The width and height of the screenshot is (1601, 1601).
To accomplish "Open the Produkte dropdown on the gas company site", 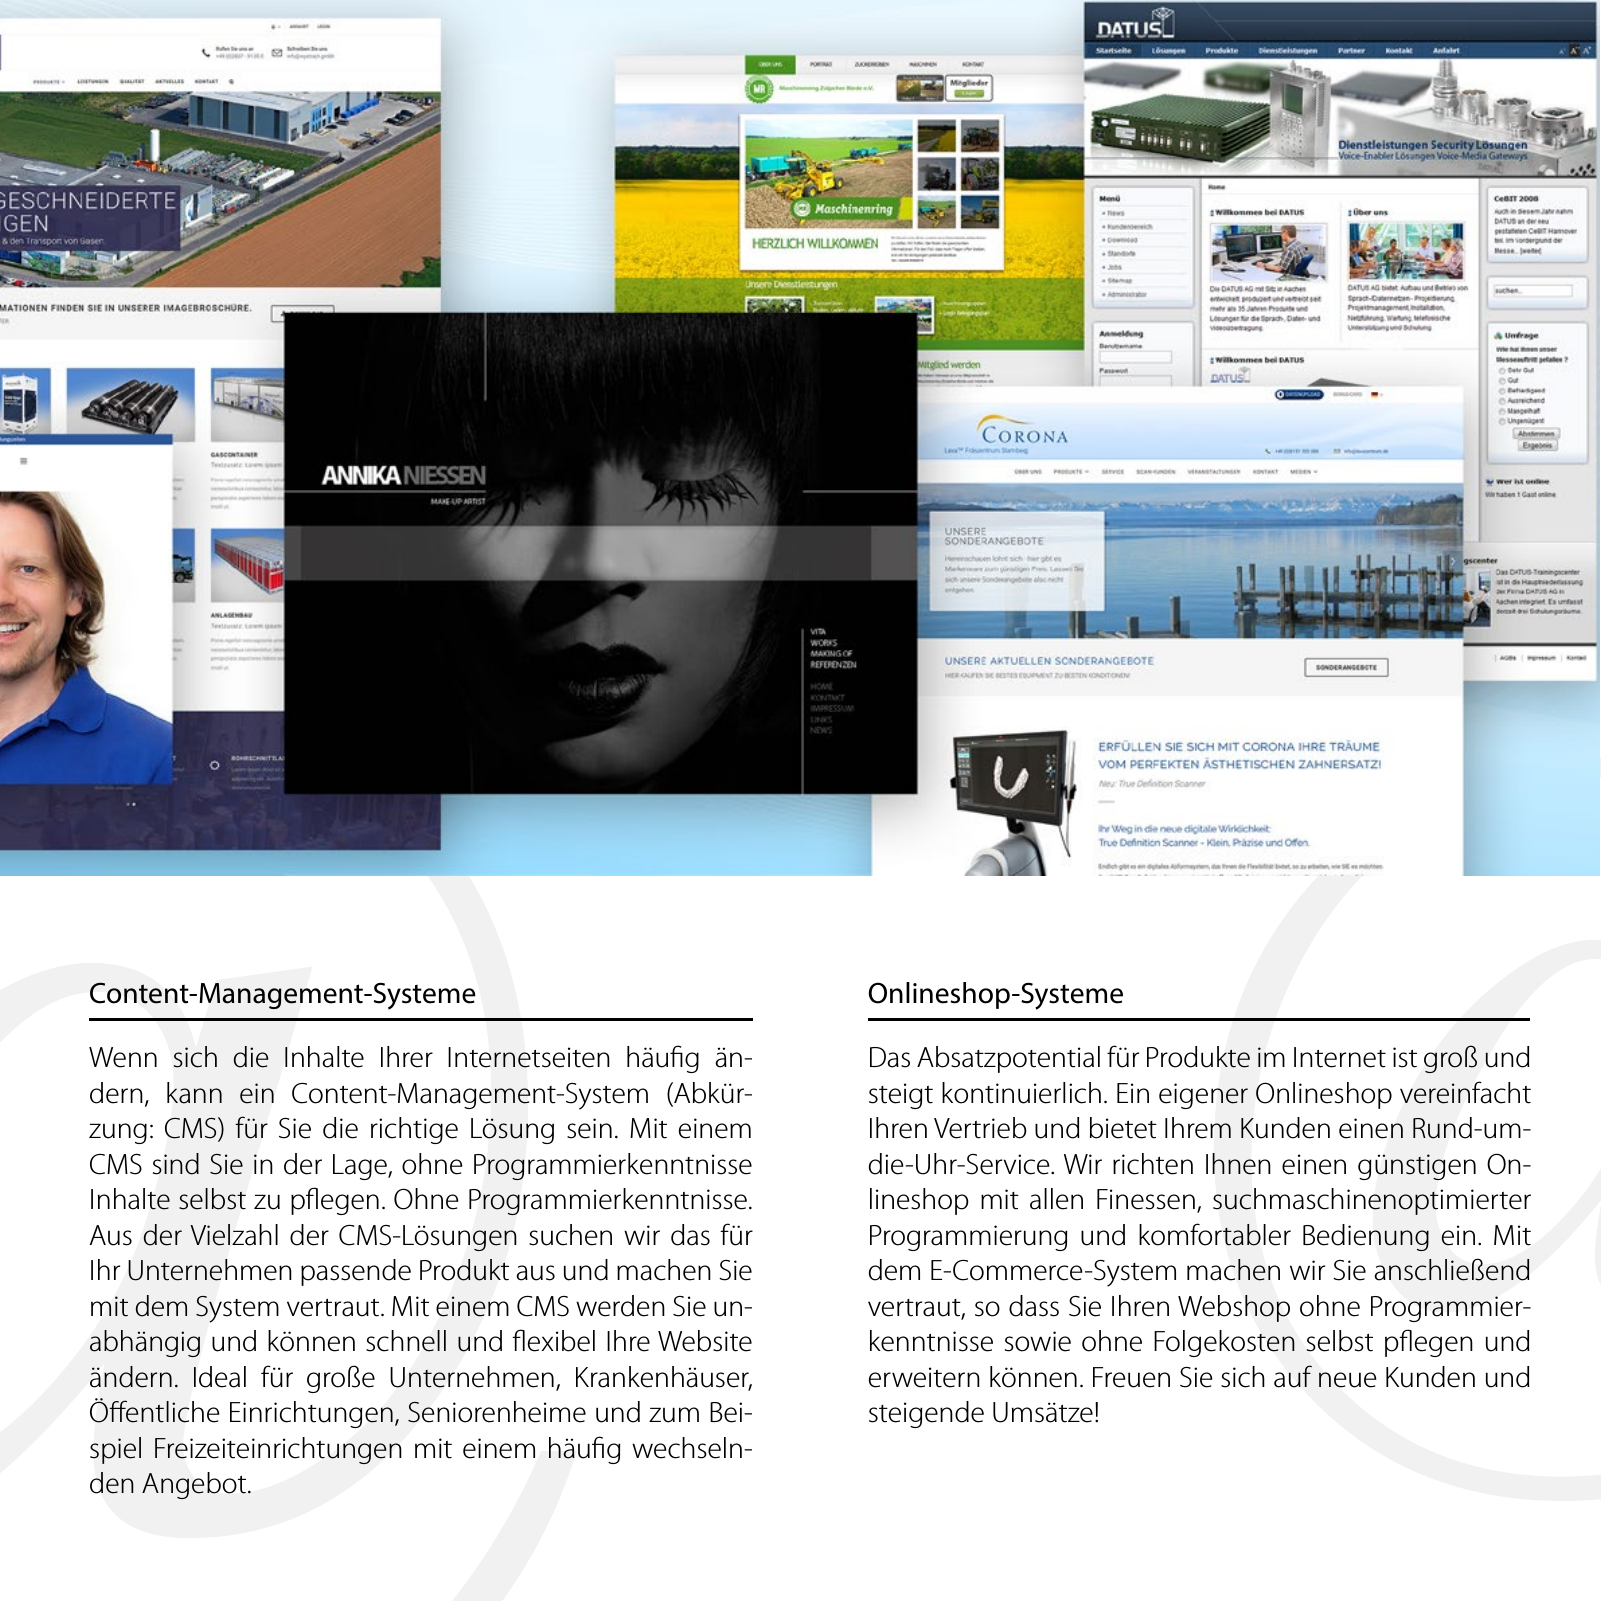I will tap(49, 82).
